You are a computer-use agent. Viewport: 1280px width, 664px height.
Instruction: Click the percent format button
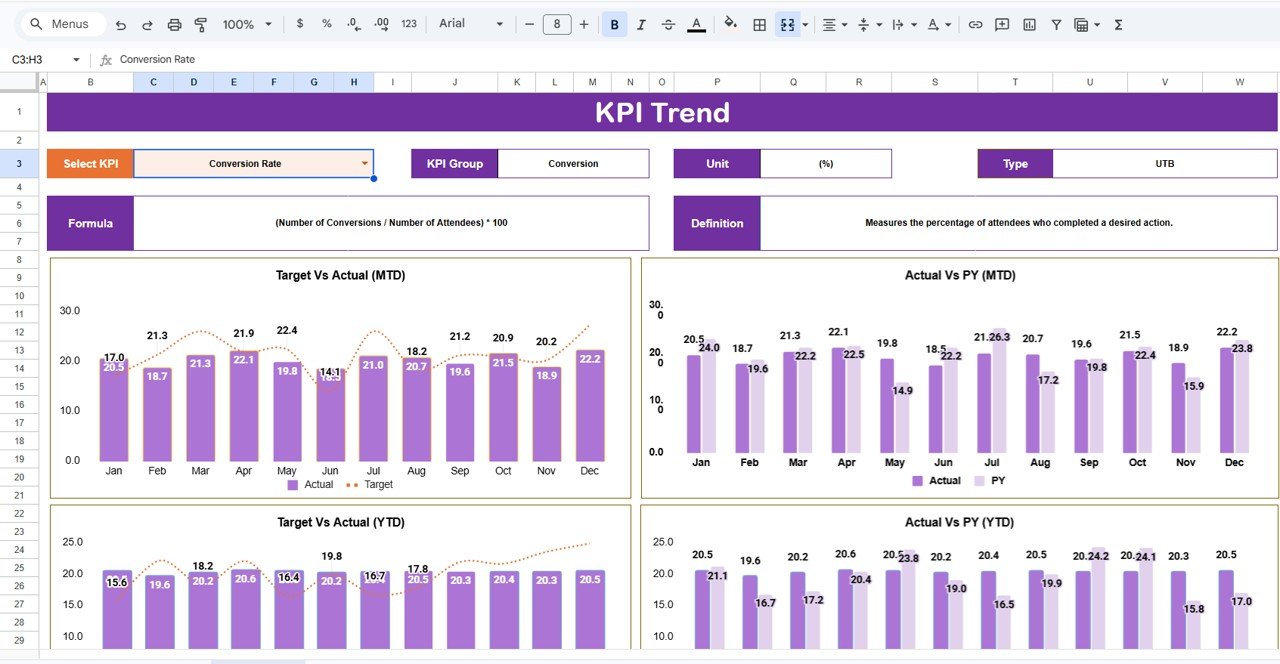point(325,24)
